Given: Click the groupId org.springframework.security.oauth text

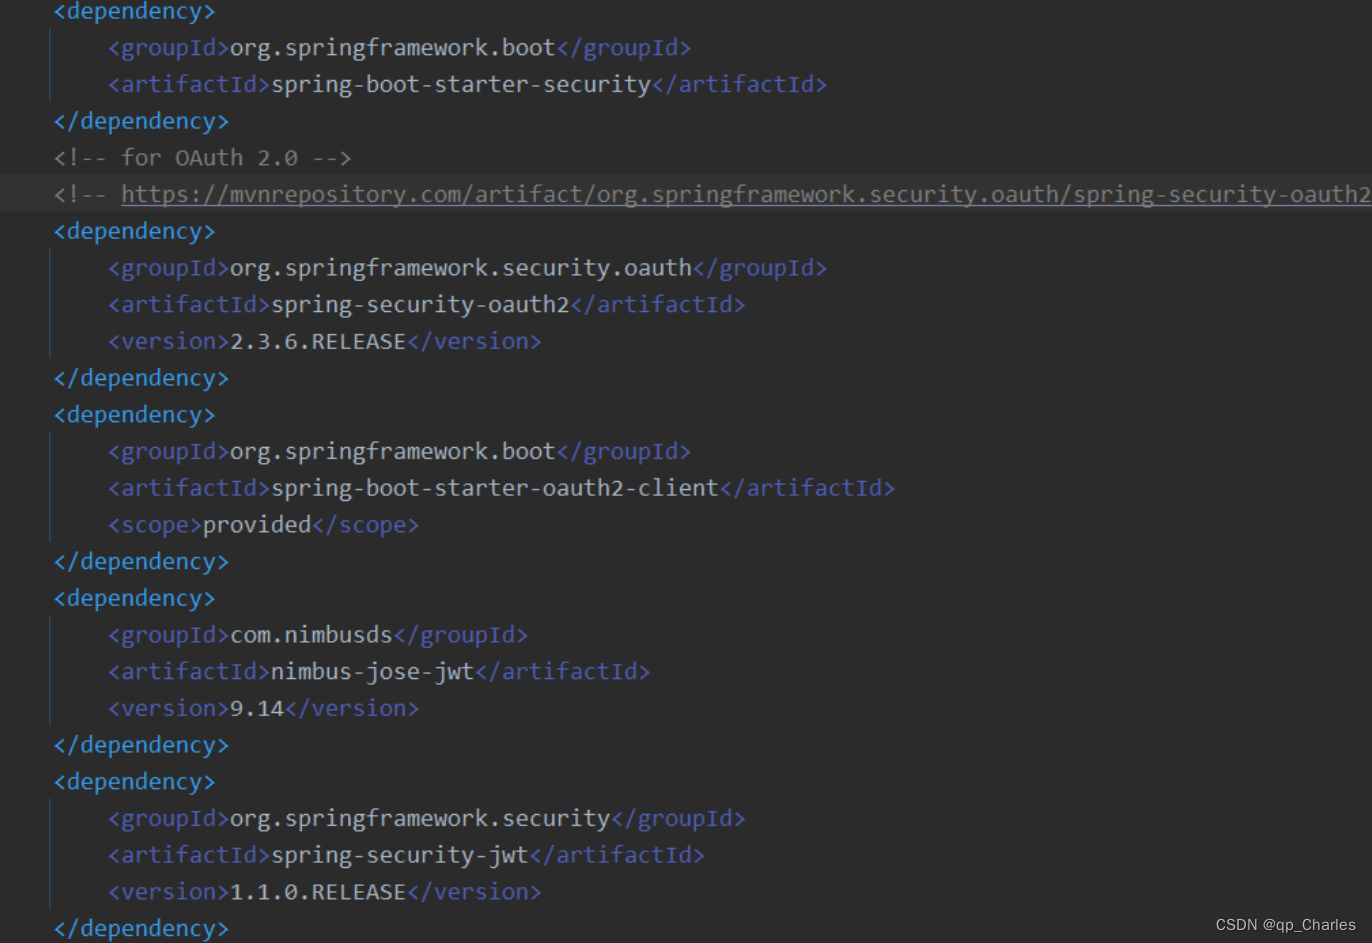Looking at the screenshot, I should pyautogui.click(x=460, y=267).
